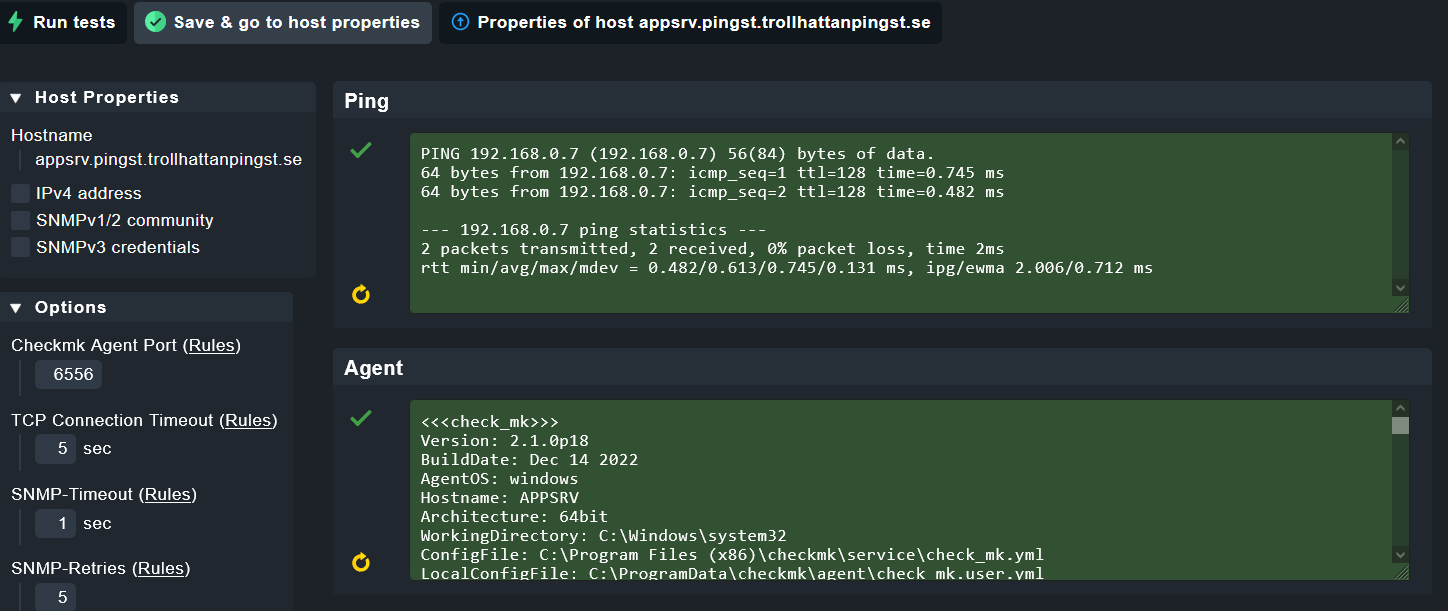Open Rules link for TCP Connection Timeout
The width and height of the screenshot is (1448, 611).
point(248,420)
